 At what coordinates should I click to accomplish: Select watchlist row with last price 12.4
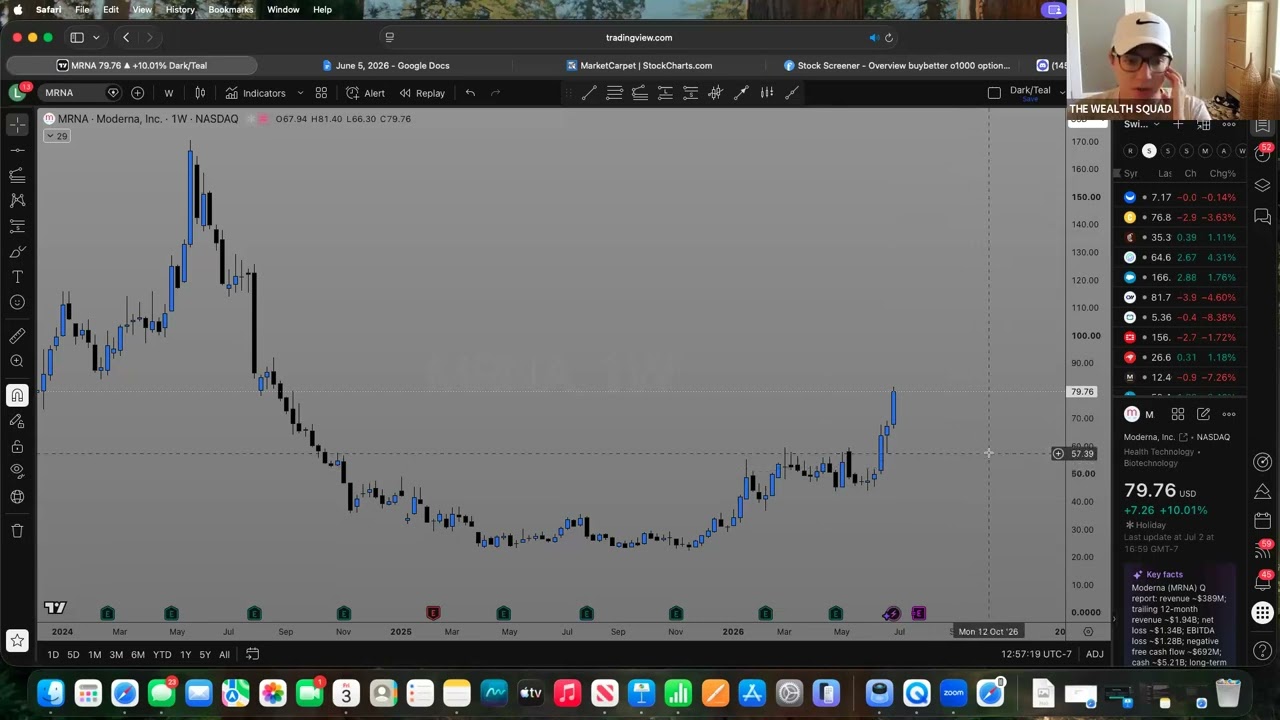coord(1180,377)
